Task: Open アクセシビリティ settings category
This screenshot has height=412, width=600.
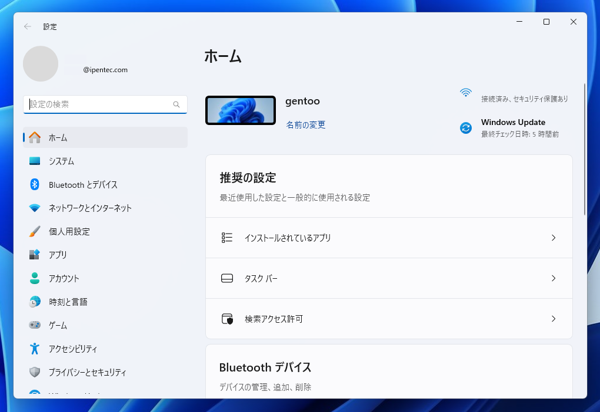Action: point(105,348)
